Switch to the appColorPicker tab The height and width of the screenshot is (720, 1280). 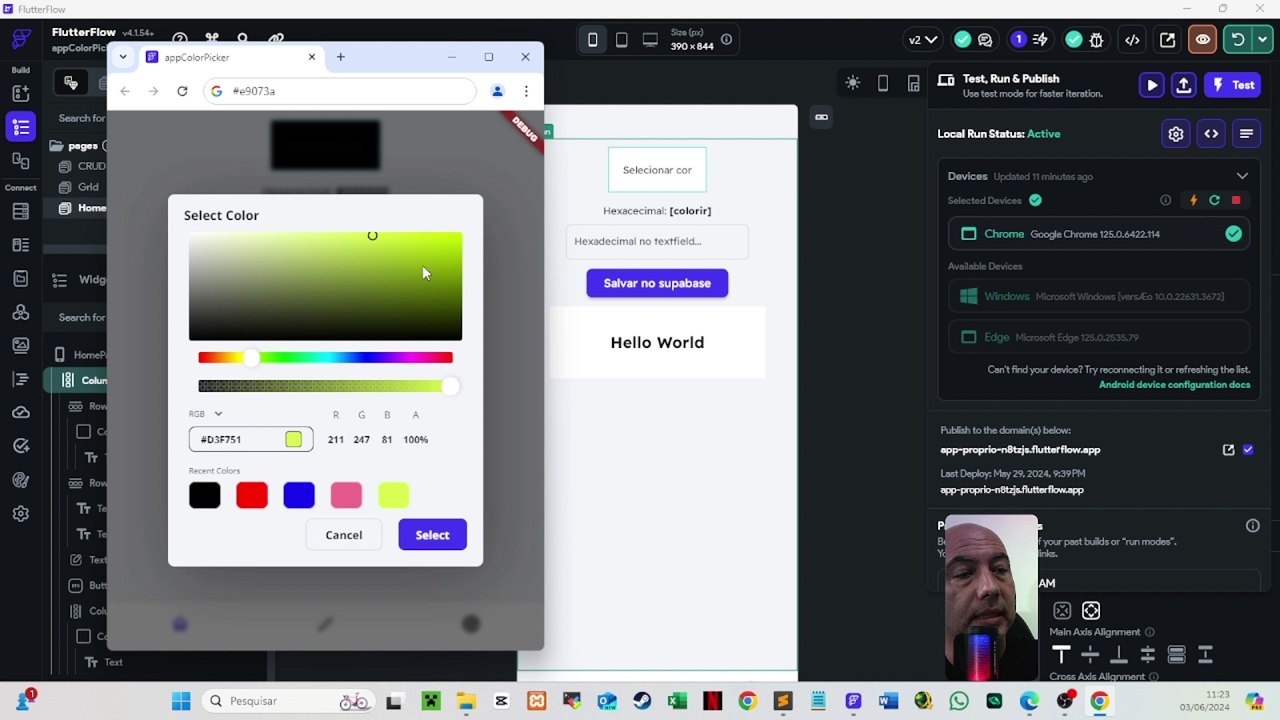click(230, 57)
